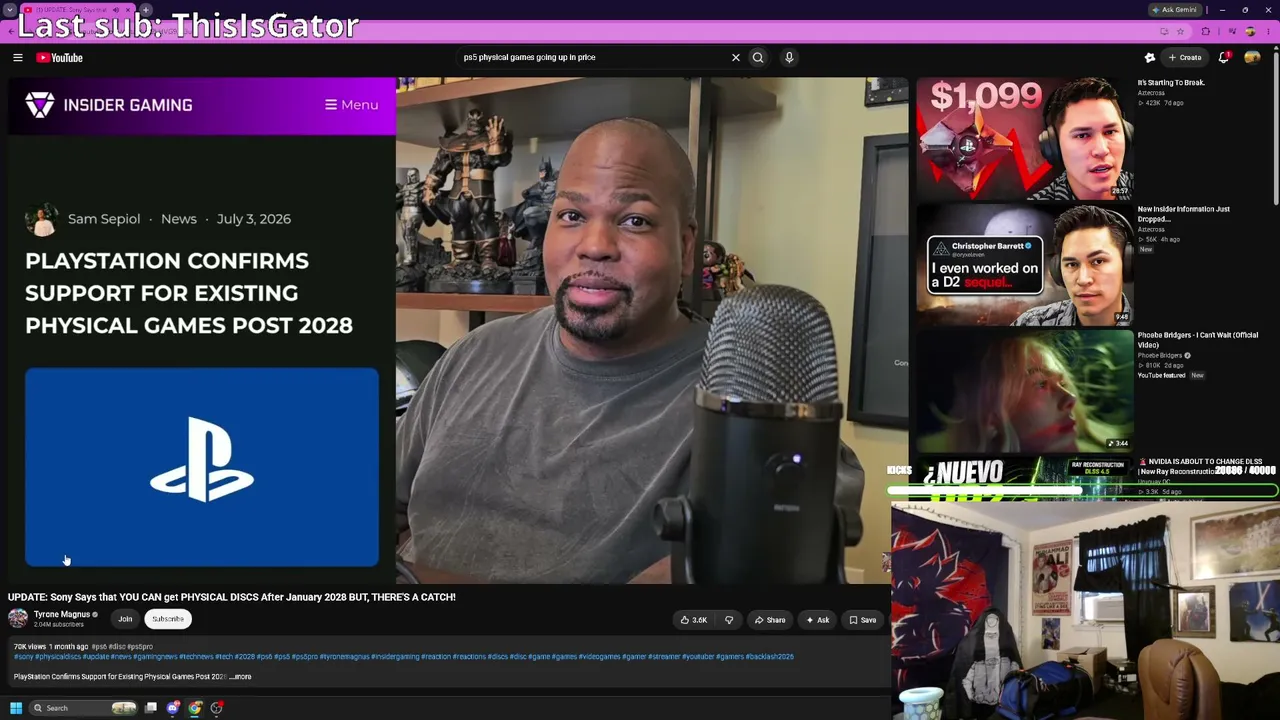This screenshot has width=1280, height=720.
Task: Like the video with thumbs up
Action: (x=694, y=620)
